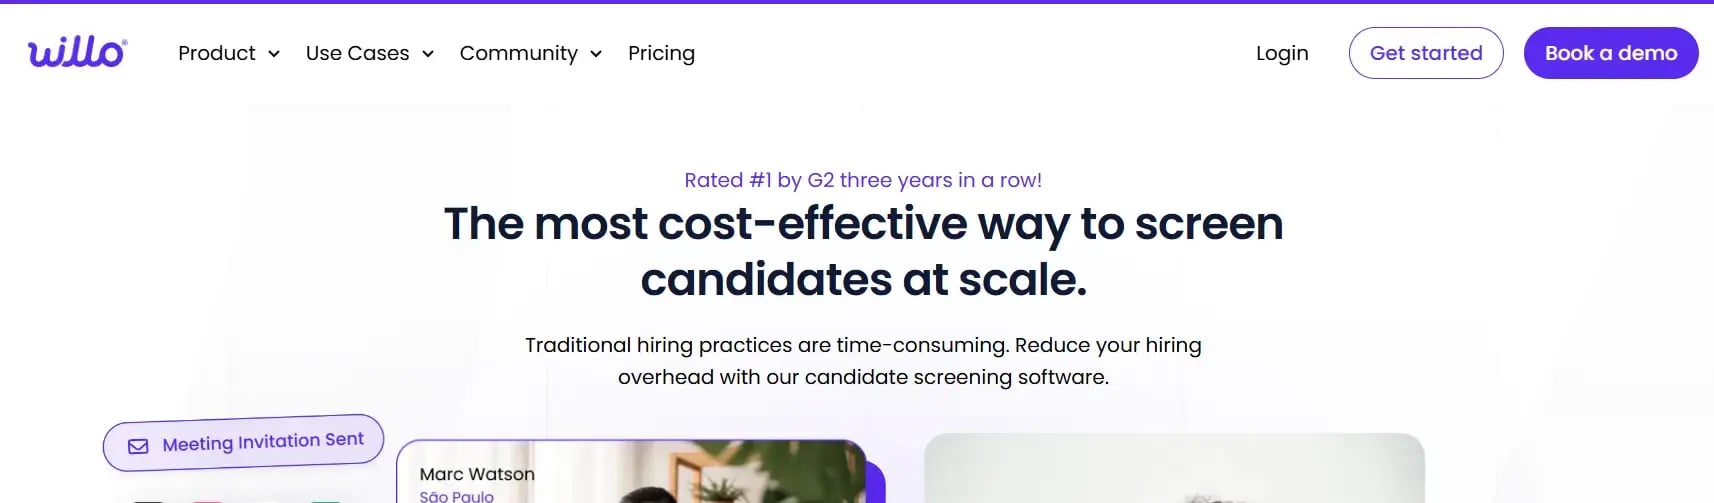Screen dimensions: 1714x503
Task: Open the Community menu
Action: click(518, 53)
